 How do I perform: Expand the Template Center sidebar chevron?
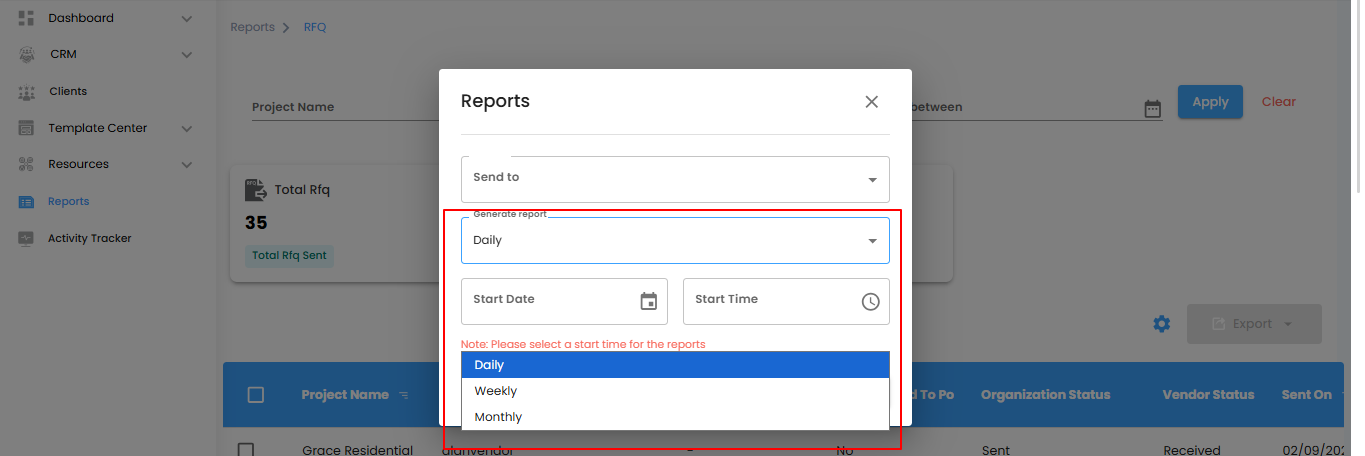pyautogui.click(x=187, y=128)
